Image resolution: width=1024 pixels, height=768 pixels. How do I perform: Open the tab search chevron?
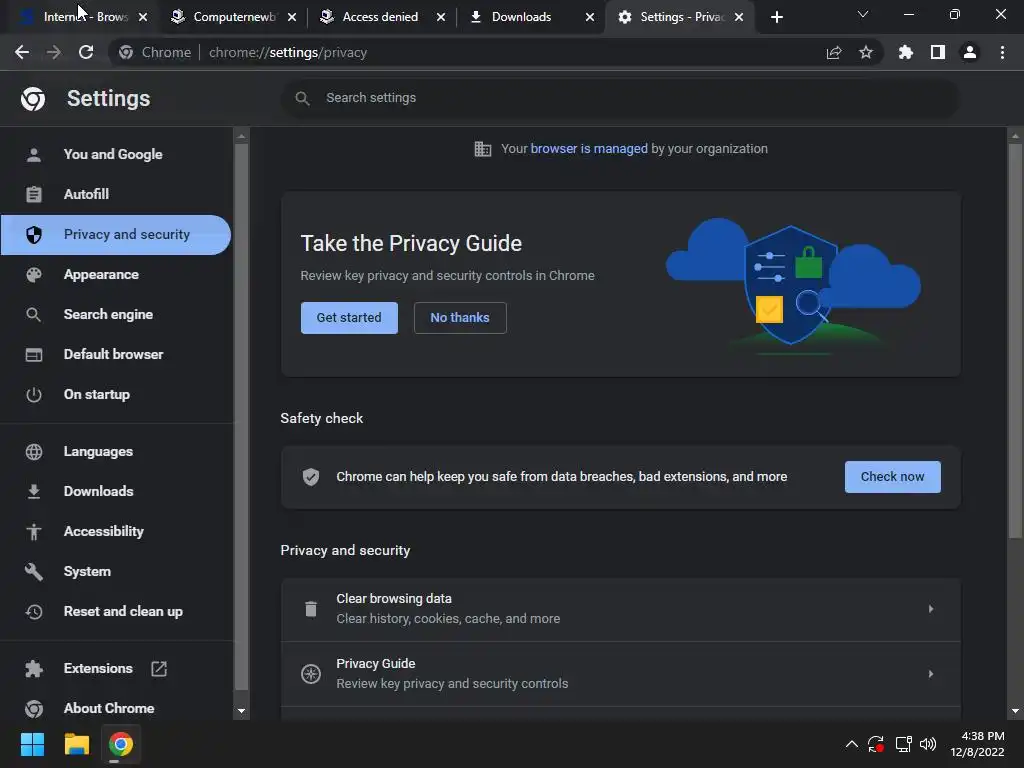tap(863, 14)
